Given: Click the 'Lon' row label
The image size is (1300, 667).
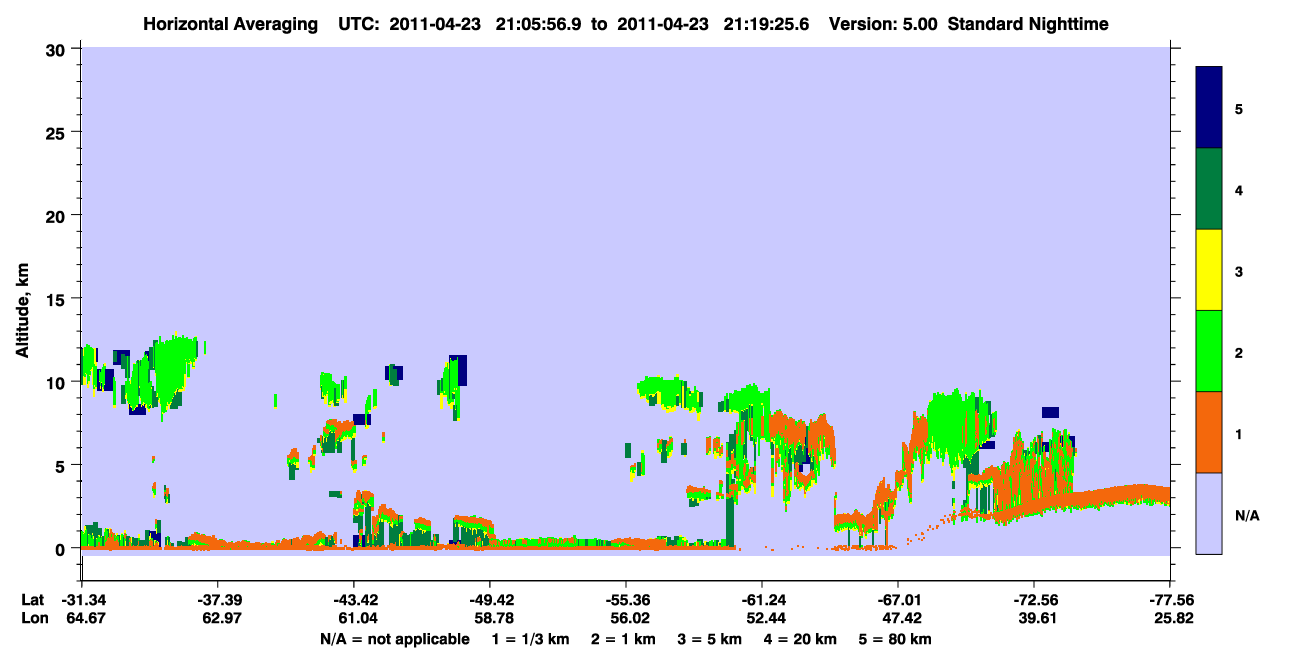Looking at the screenshot, I should click(x=34, y=619).
